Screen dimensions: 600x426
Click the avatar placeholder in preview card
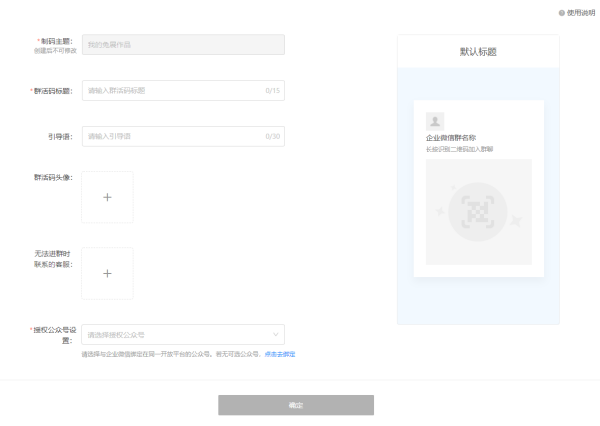coord(435,122)
